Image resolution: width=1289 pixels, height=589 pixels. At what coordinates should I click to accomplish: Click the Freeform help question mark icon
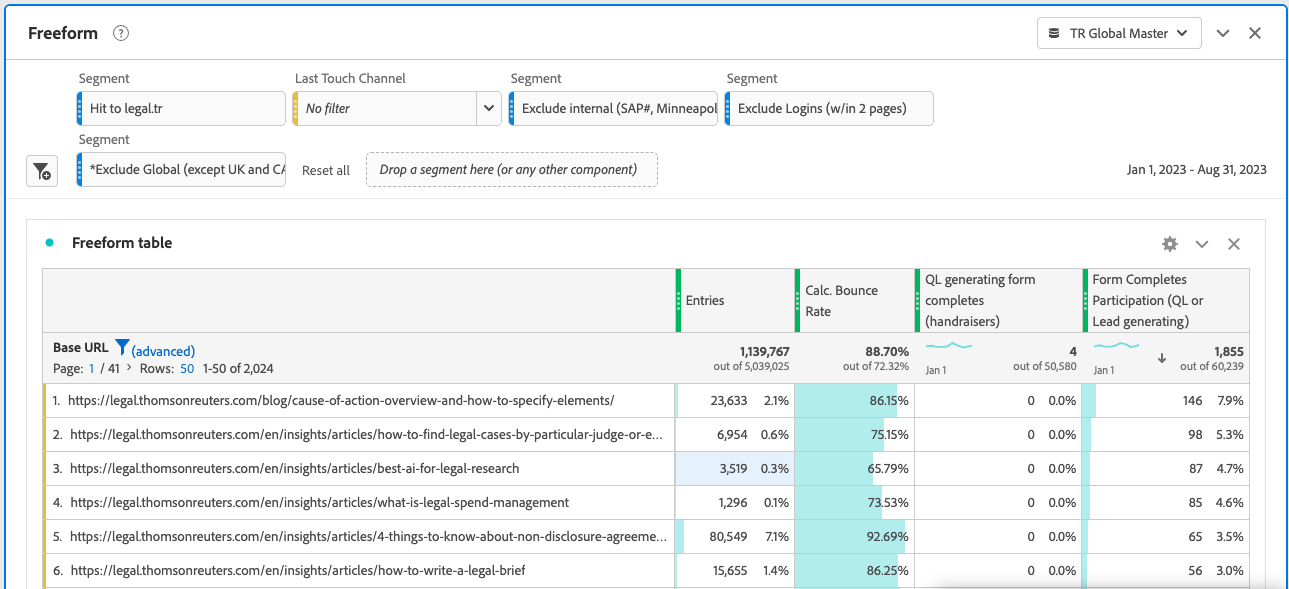pos(121,33)
